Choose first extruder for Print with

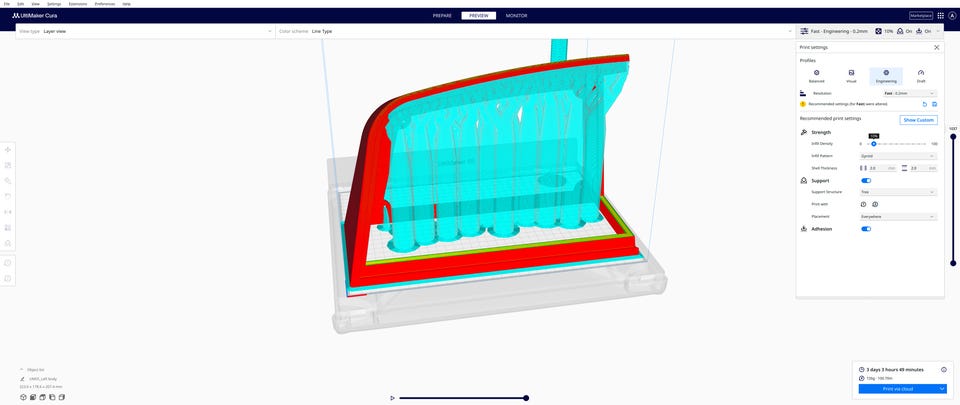click(863, 204)
